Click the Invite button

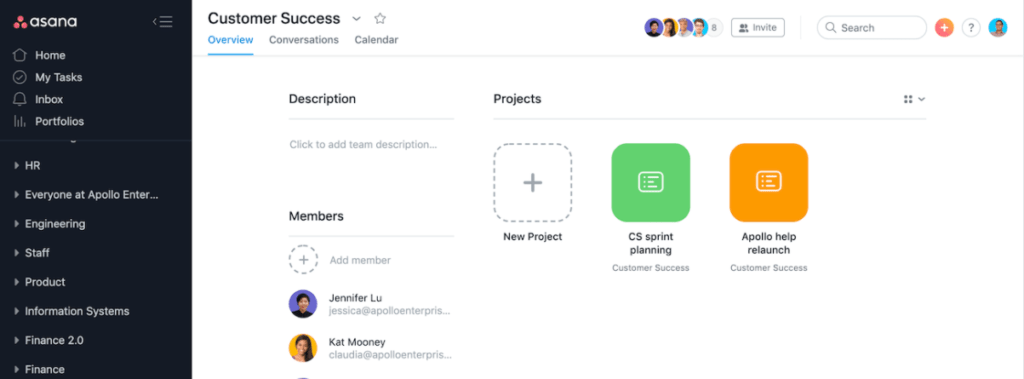tap(758, 27)
